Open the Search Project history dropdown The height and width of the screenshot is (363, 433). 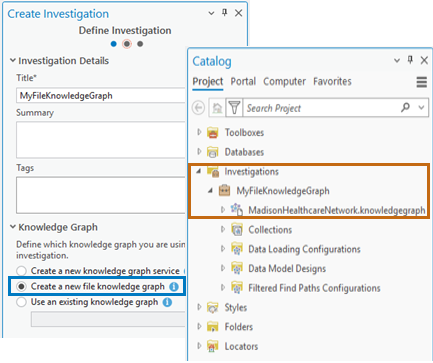pyautogui.click(x=421, y=107)
